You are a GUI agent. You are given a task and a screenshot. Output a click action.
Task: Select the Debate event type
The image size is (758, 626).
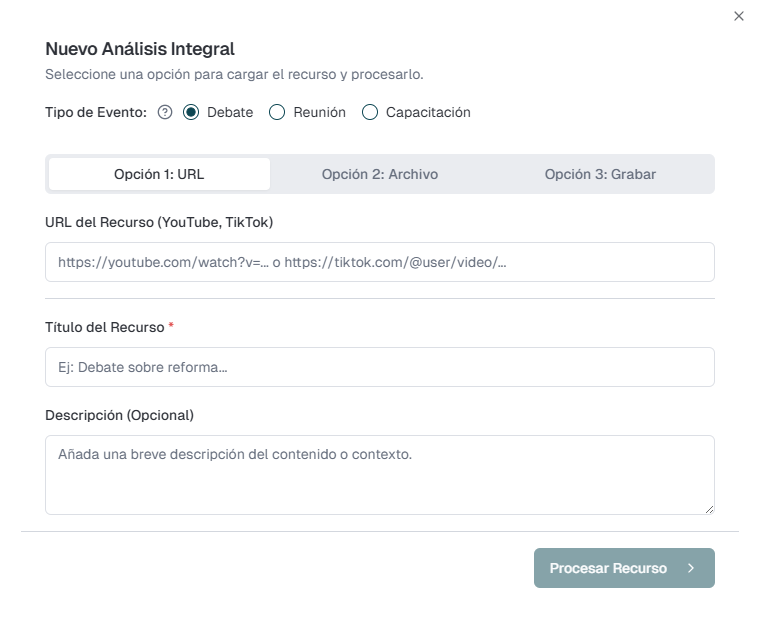[x=191, y=112]
